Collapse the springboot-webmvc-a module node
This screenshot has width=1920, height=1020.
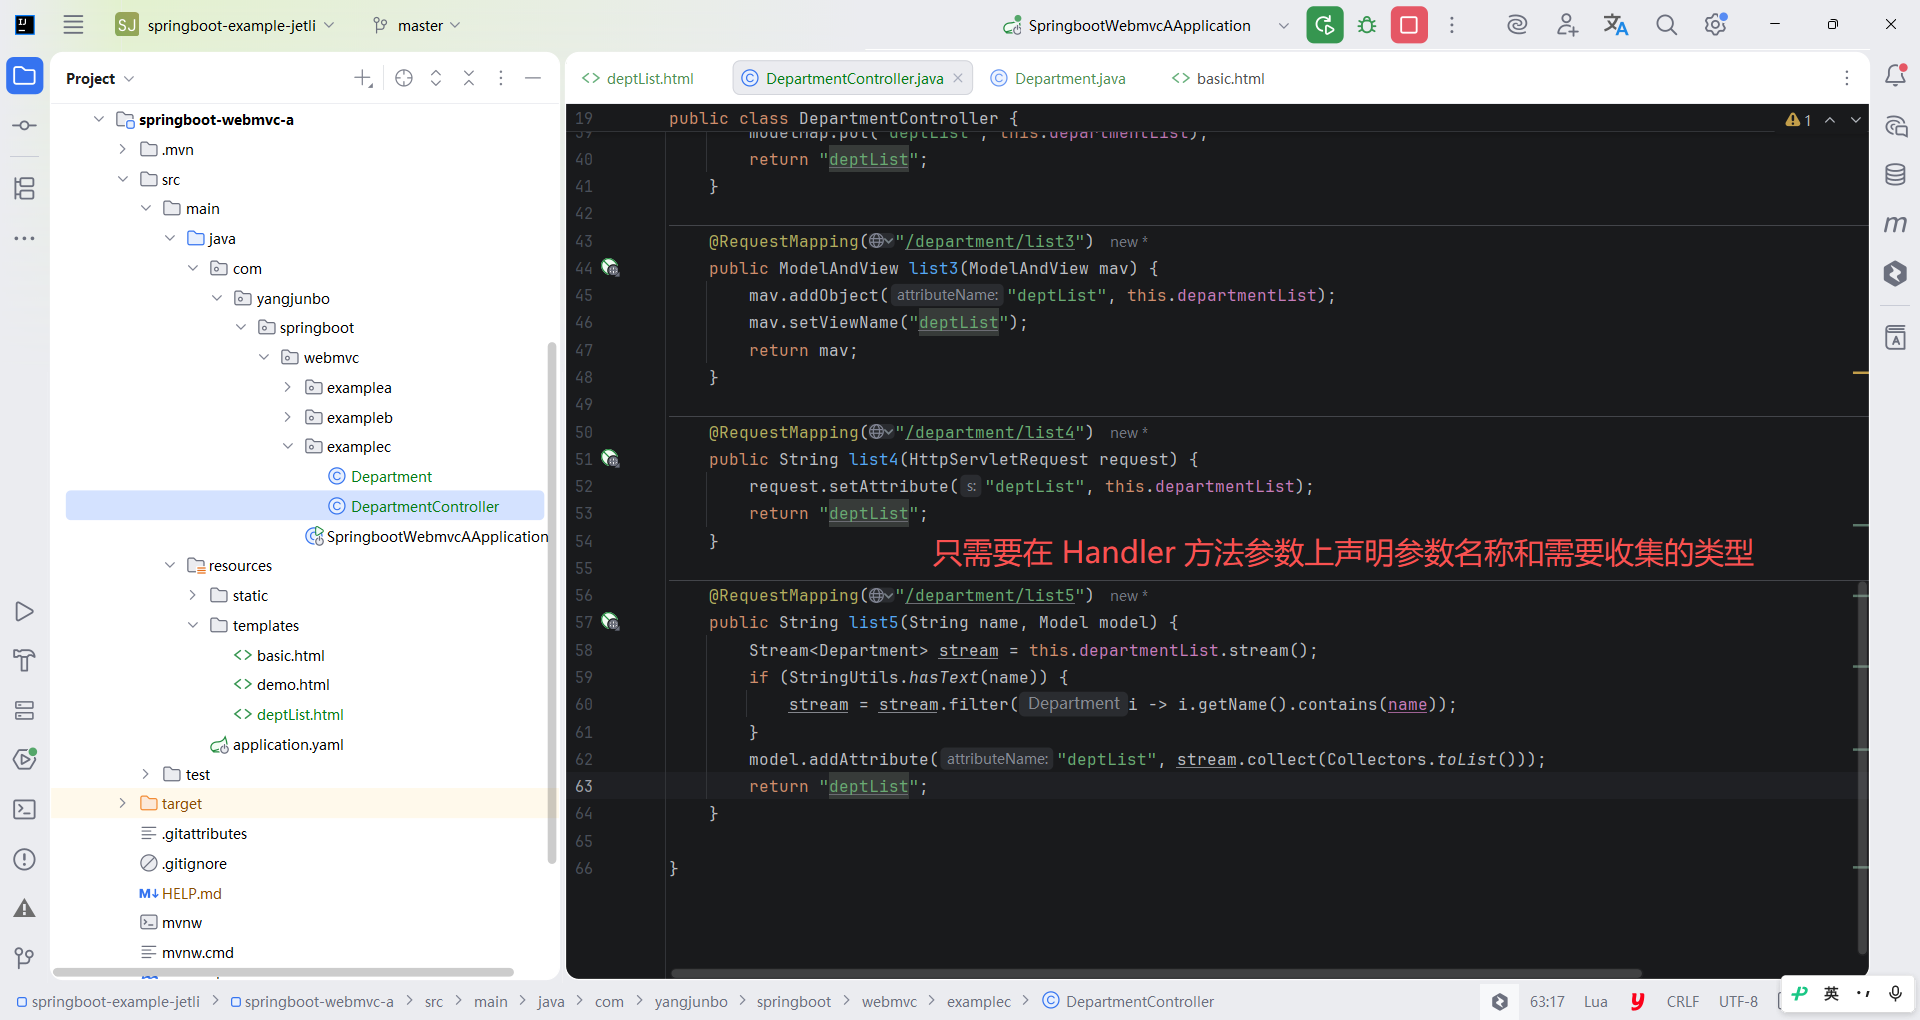coord(98,119)
